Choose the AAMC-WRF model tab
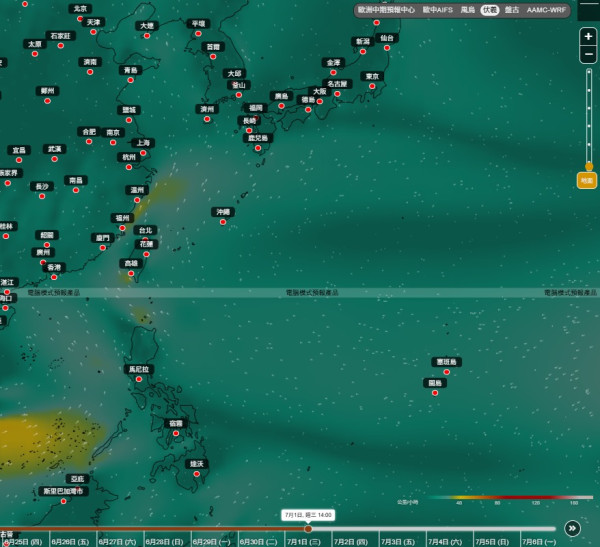The image size is (600, 547). coord(546,10)
